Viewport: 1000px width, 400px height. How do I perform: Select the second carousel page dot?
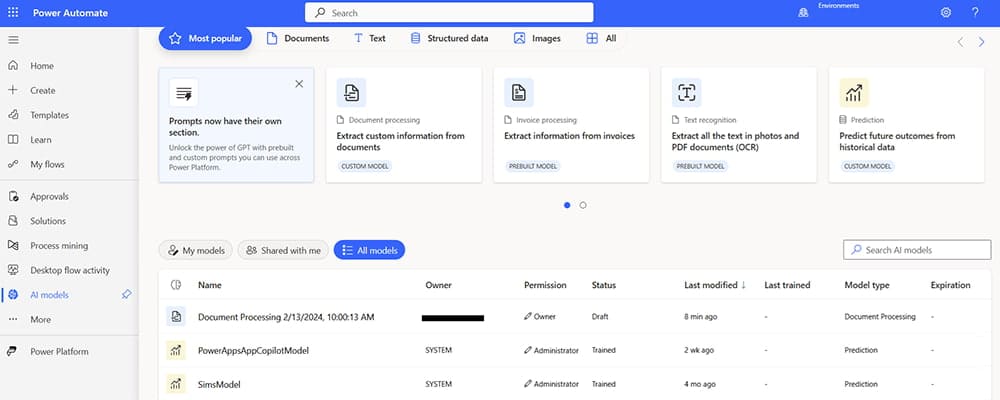(x=583, y=205)
